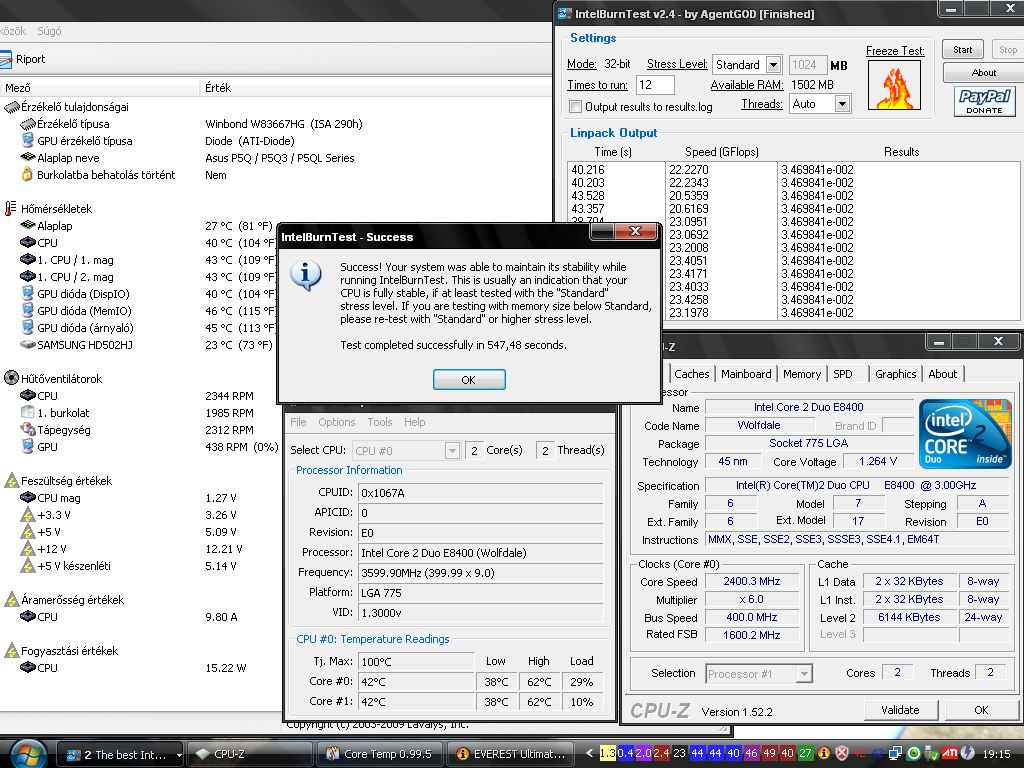Click the Hőmérsékletek thermometer icon
The image size is (1024, 768).
(10, 208)
